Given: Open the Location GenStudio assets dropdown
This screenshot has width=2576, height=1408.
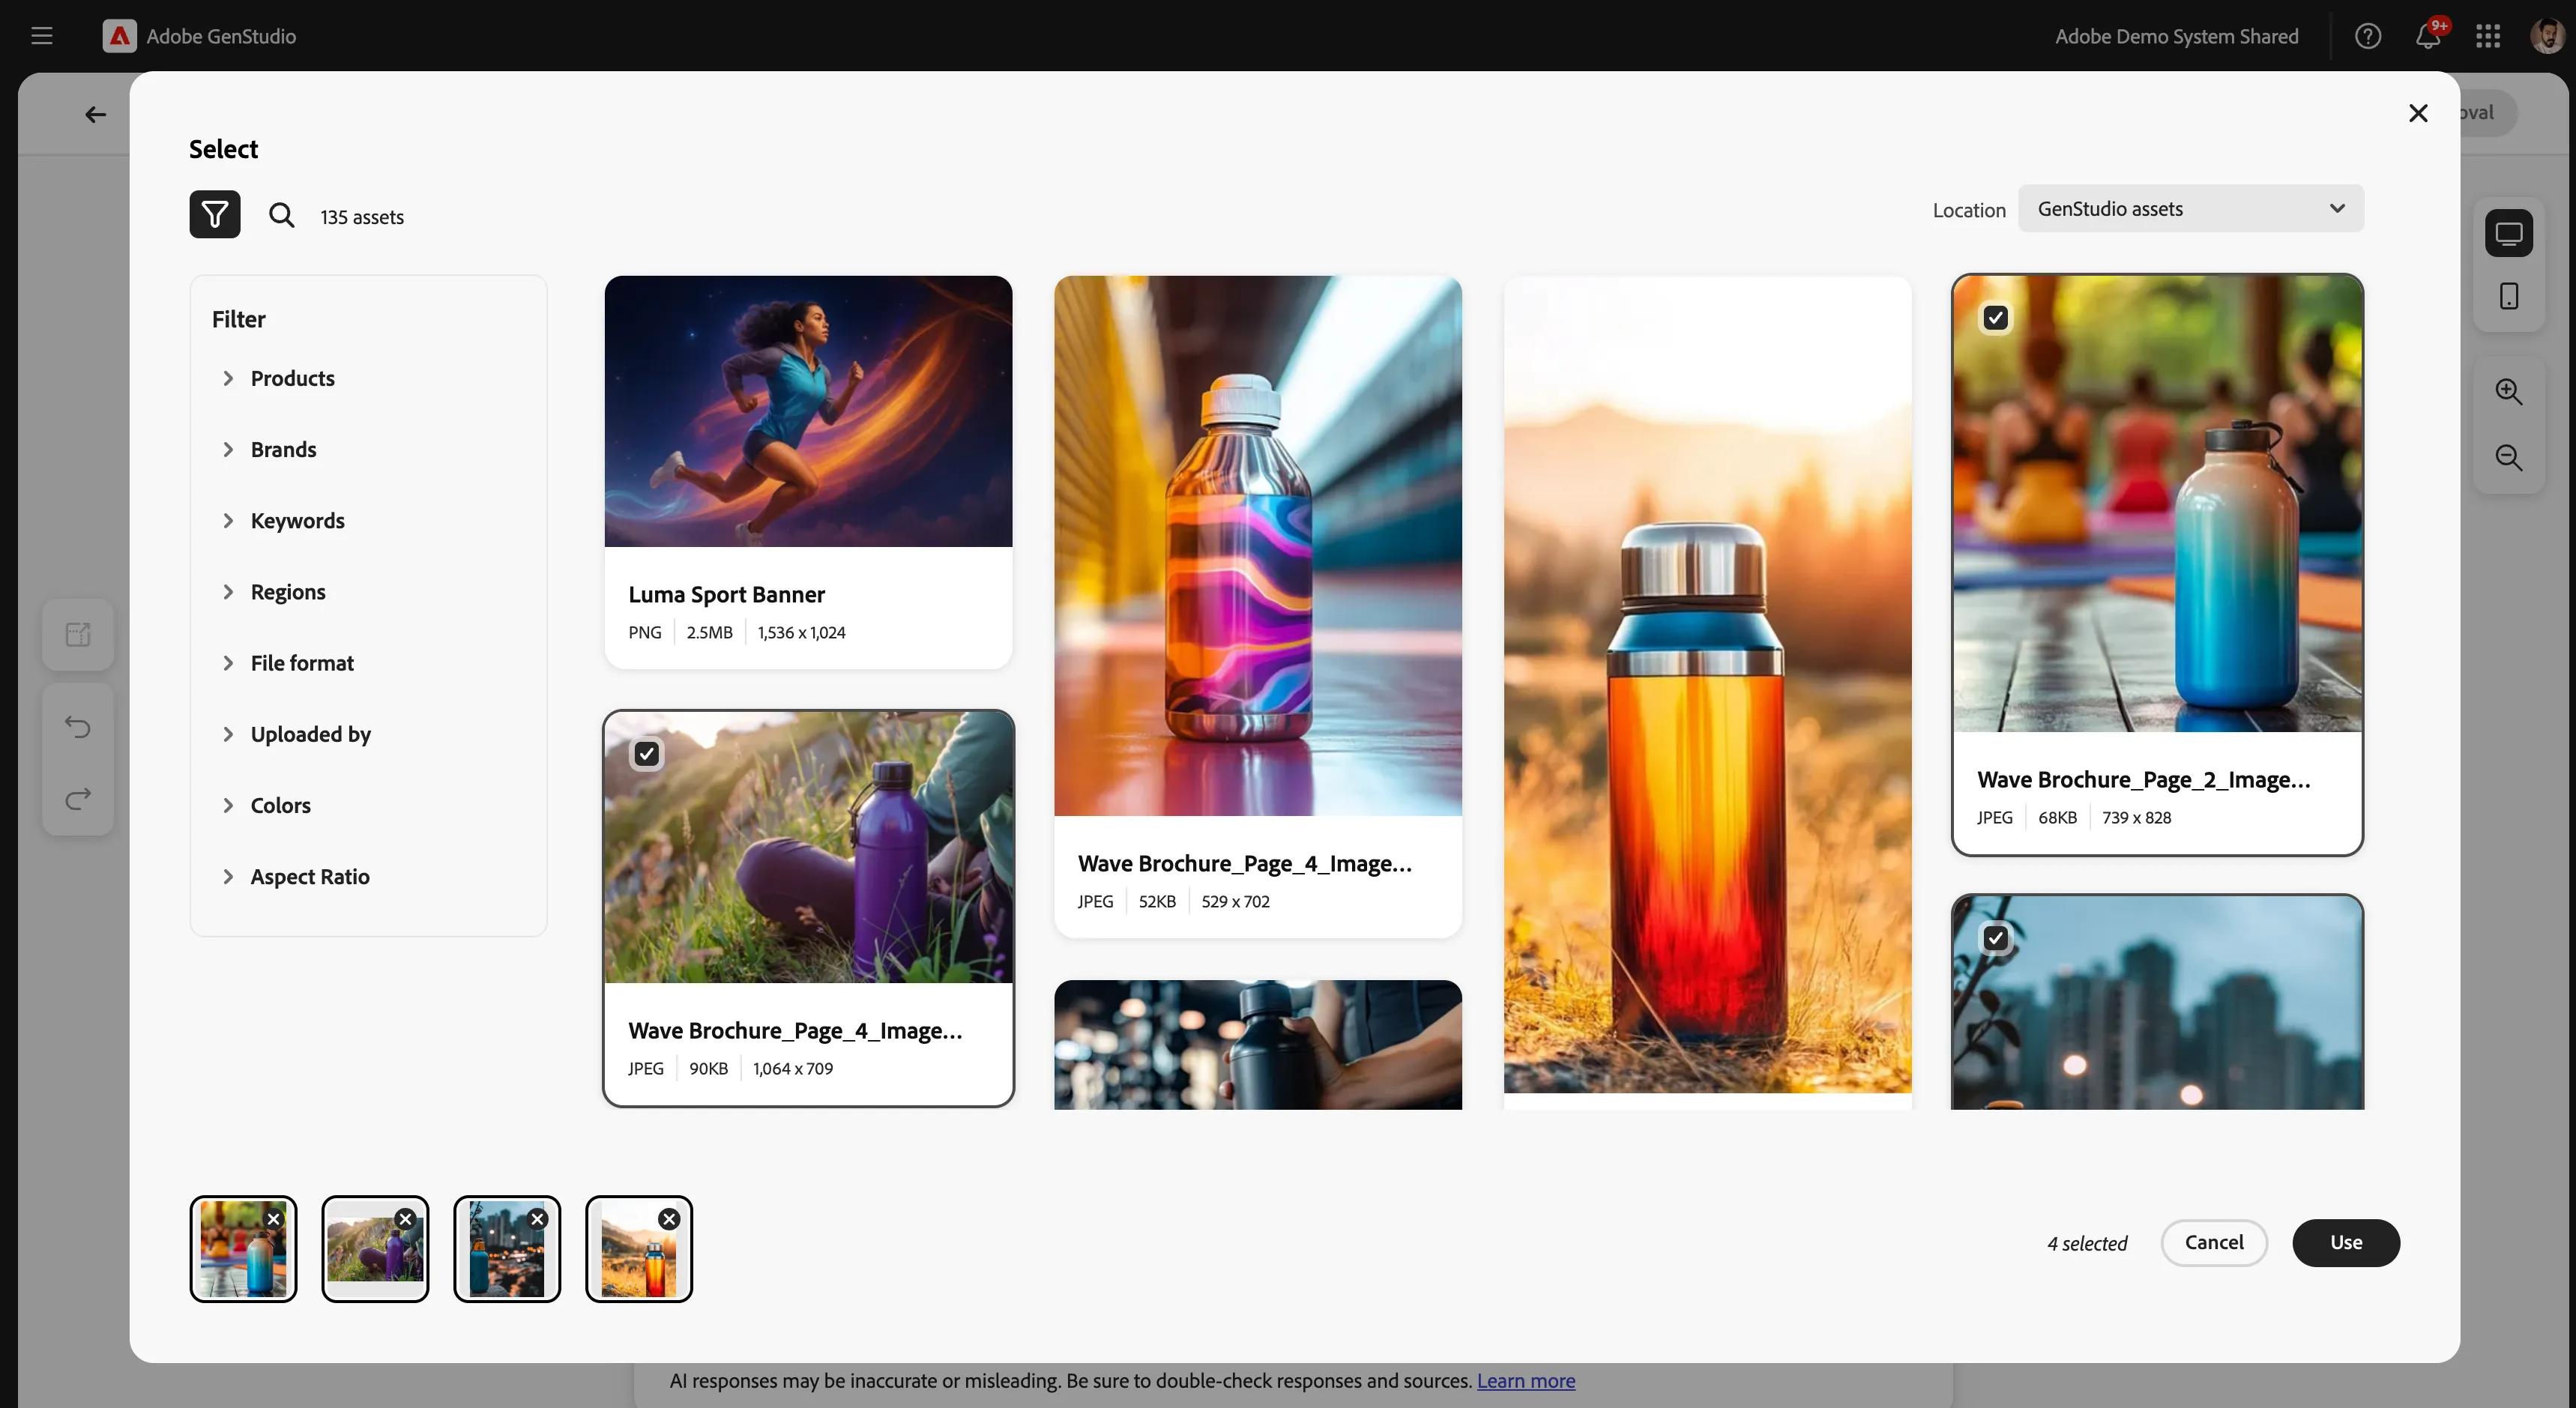Looking at the screenshot, I should [x=2191, y=208].
